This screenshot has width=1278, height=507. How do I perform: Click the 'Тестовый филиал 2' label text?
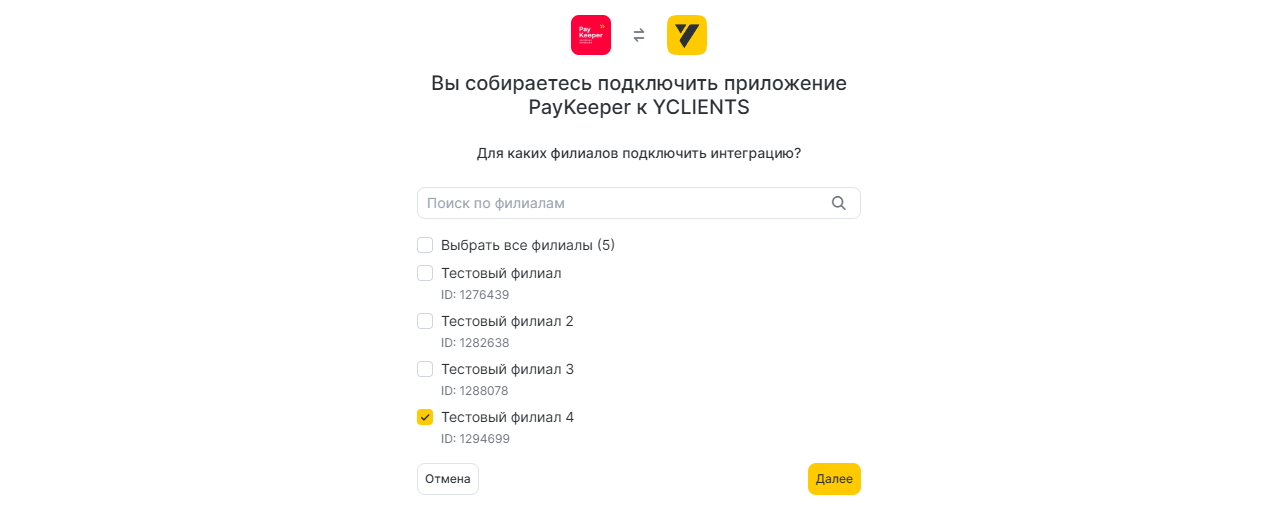(507, 321)
